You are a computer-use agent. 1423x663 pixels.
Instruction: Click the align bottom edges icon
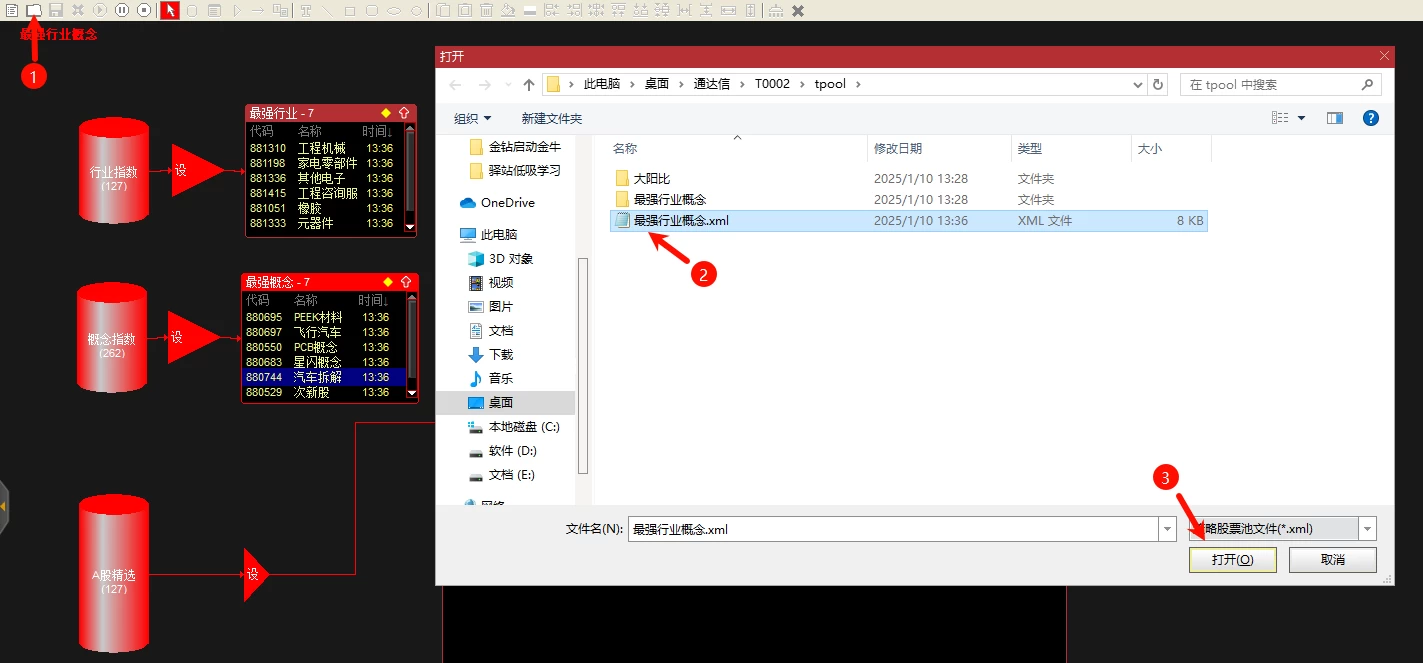point(640,10)
